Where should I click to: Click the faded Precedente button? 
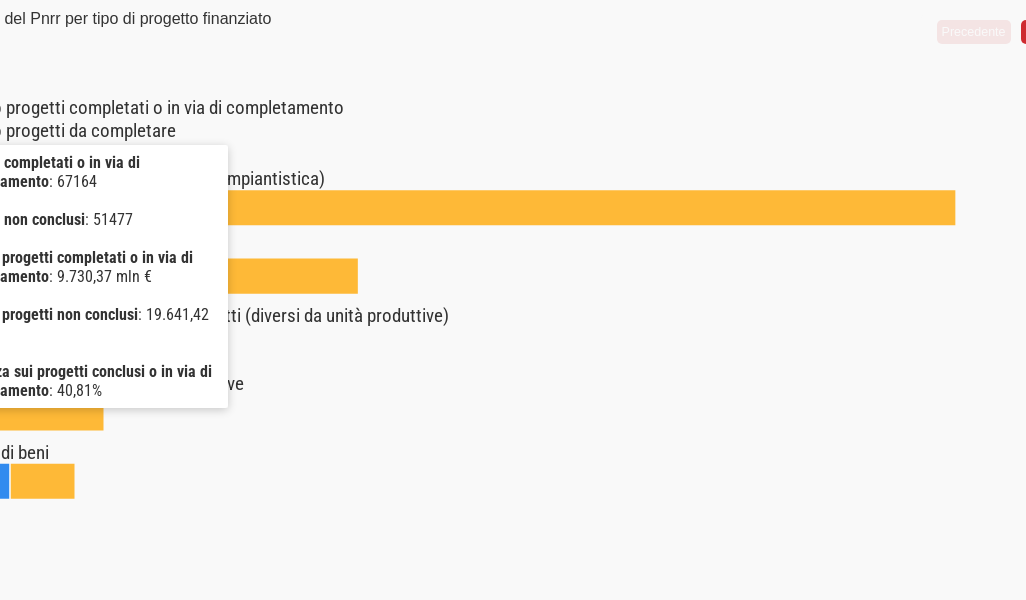point(973,32)
